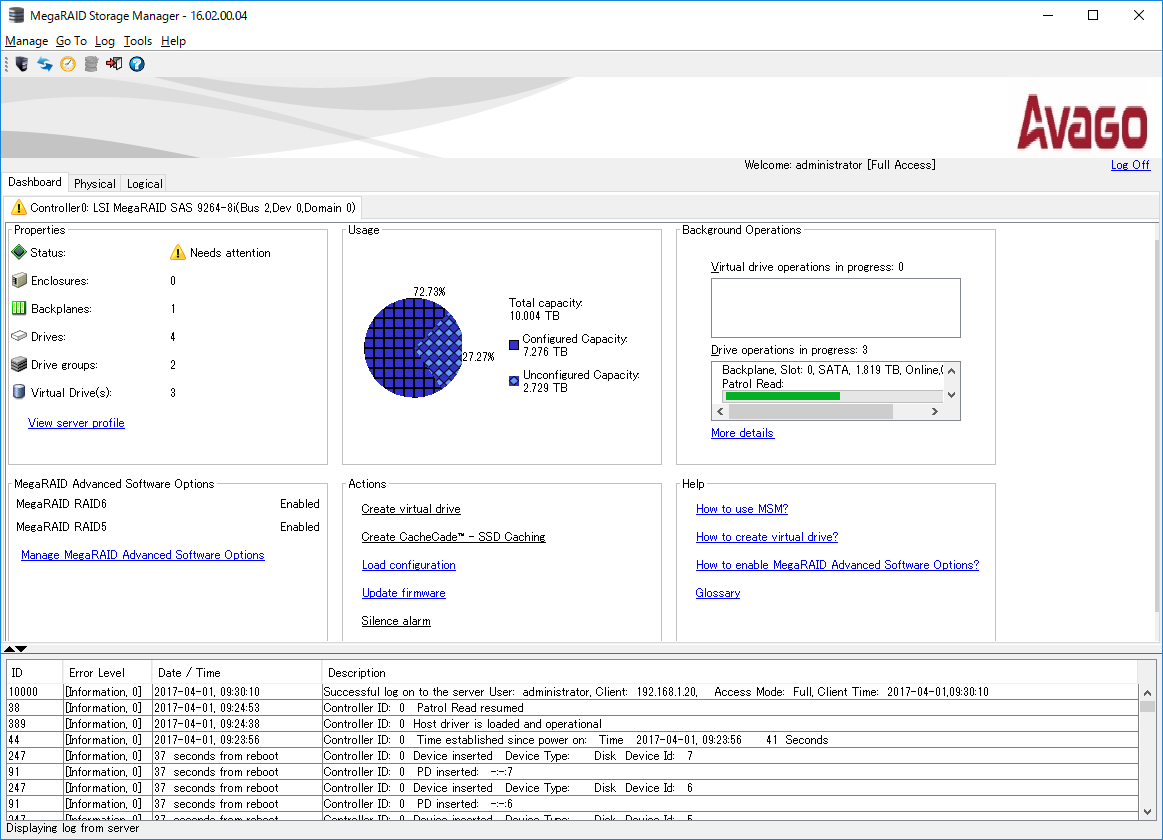The height and width of the screenshot is (840, 1163).
Task: Select log row with ID 10000
Action: pos(573,692)
